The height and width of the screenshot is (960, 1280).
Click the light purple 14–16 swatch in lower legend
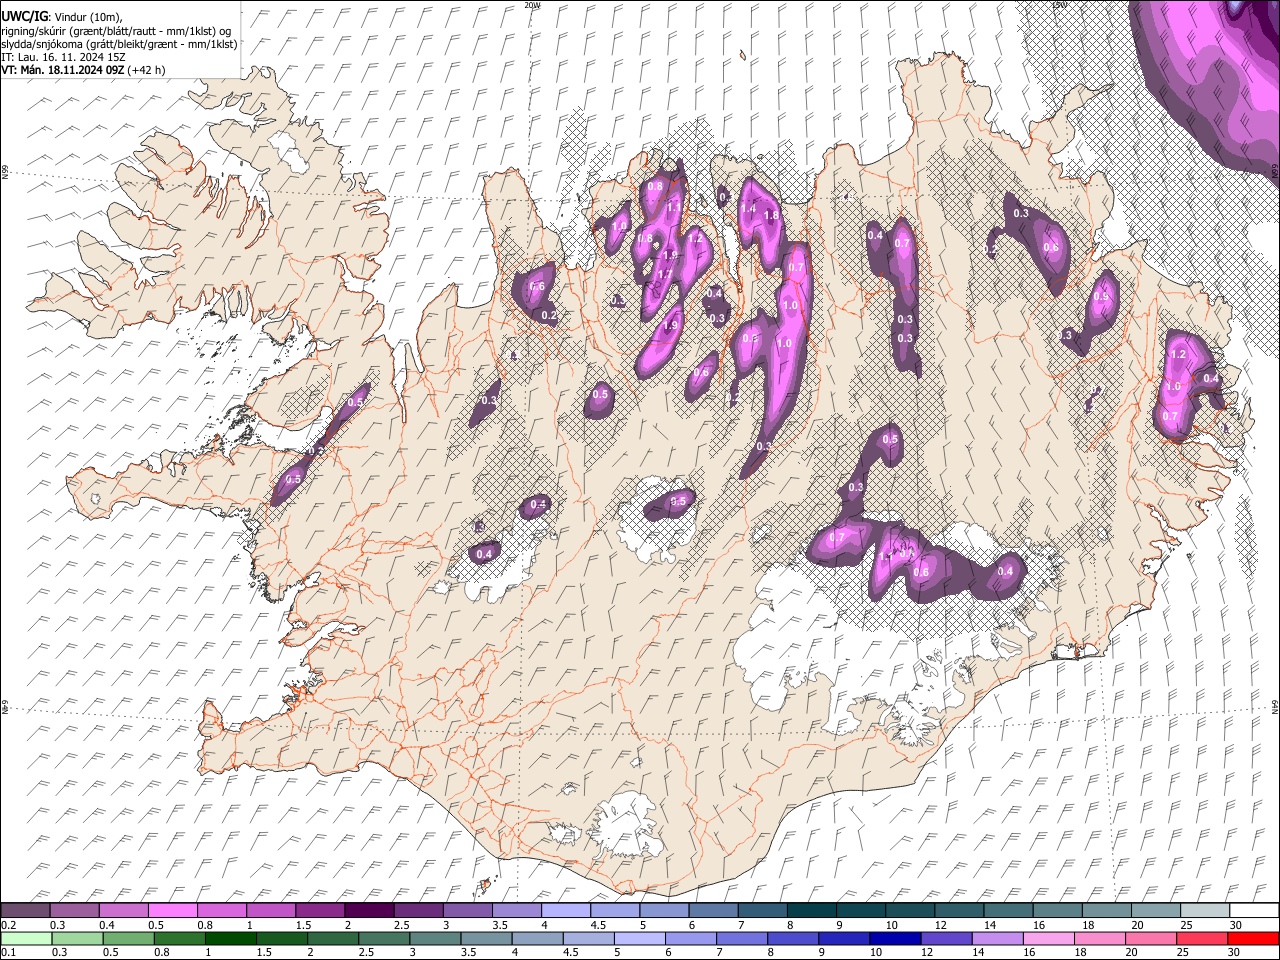[998, 938]
